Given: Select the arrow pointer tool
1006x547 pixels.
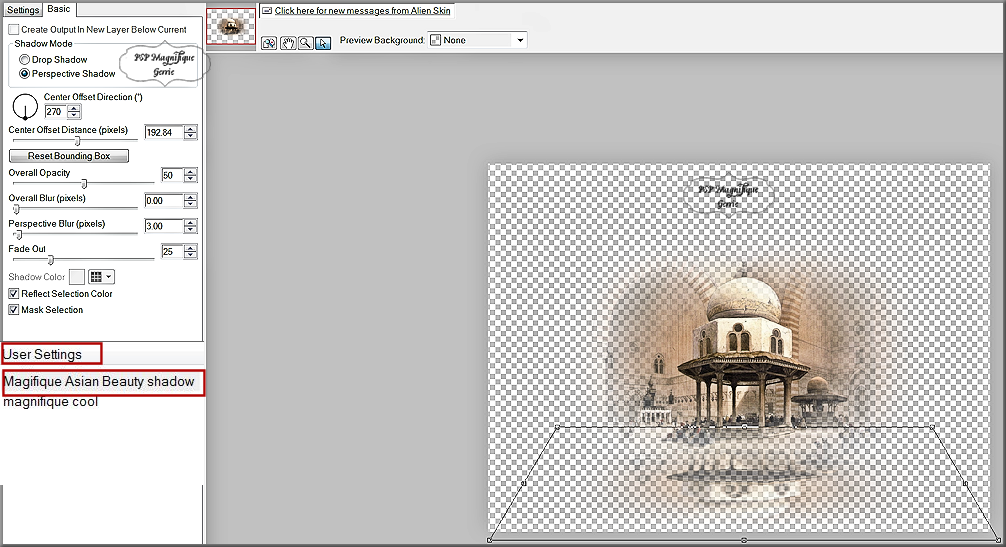Looking at the screenshot, I should (x=322, y=42).
